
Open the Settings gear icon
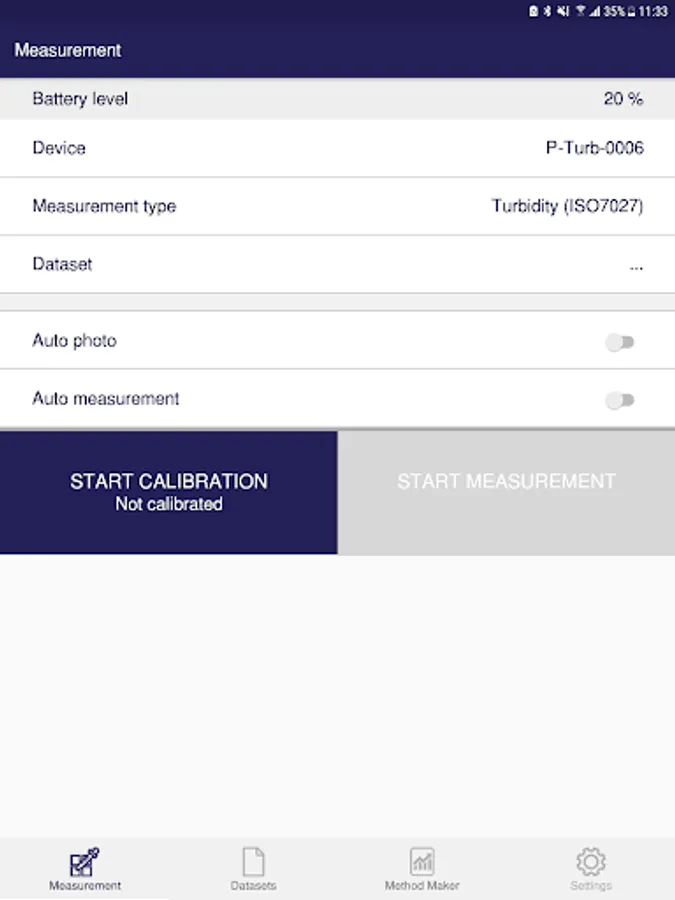click(591, 862)
